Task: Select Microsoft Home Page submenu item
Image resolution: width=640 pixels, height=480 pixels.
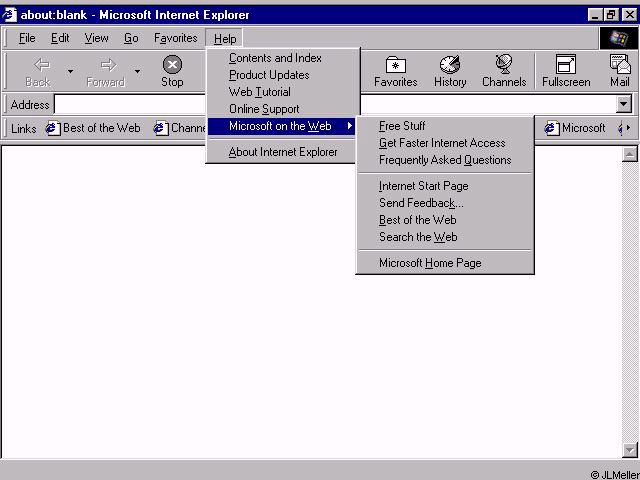Action: (430, 263)
